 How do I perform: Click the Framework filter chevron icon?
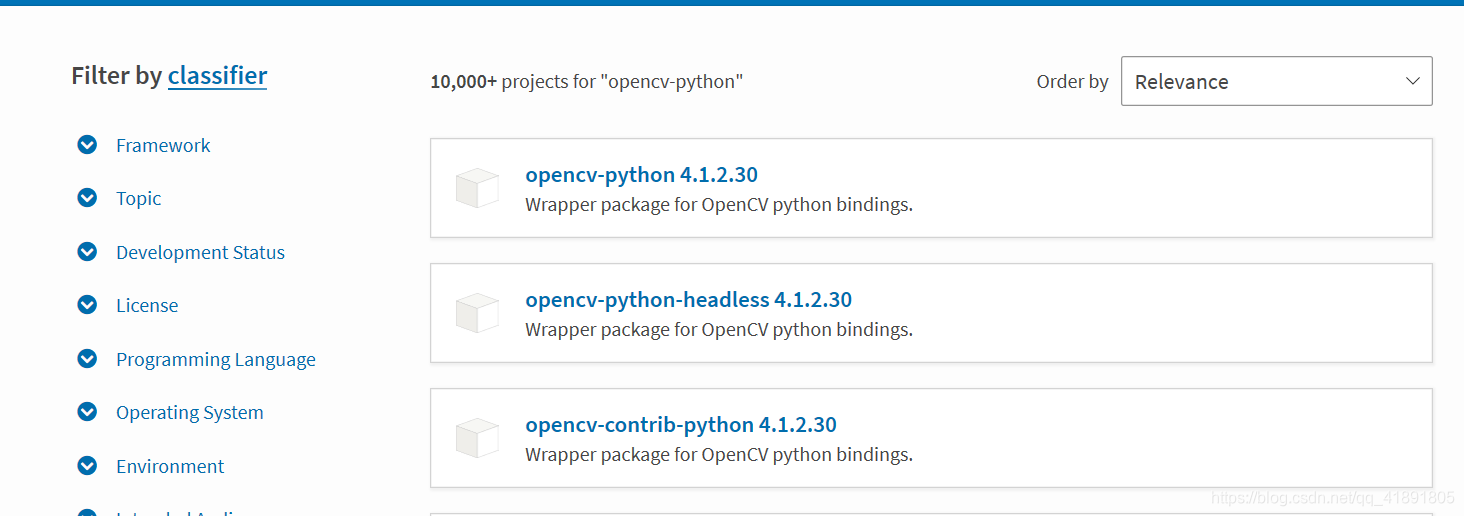coord(87,145)
